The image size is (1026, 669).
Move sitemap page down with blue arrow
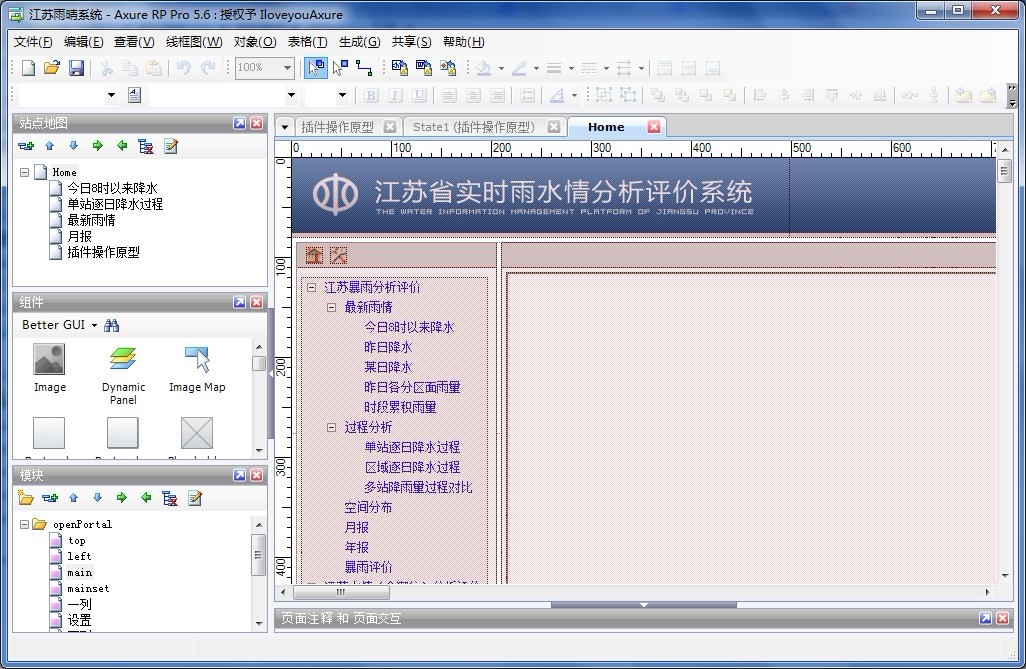pos(73,146)
